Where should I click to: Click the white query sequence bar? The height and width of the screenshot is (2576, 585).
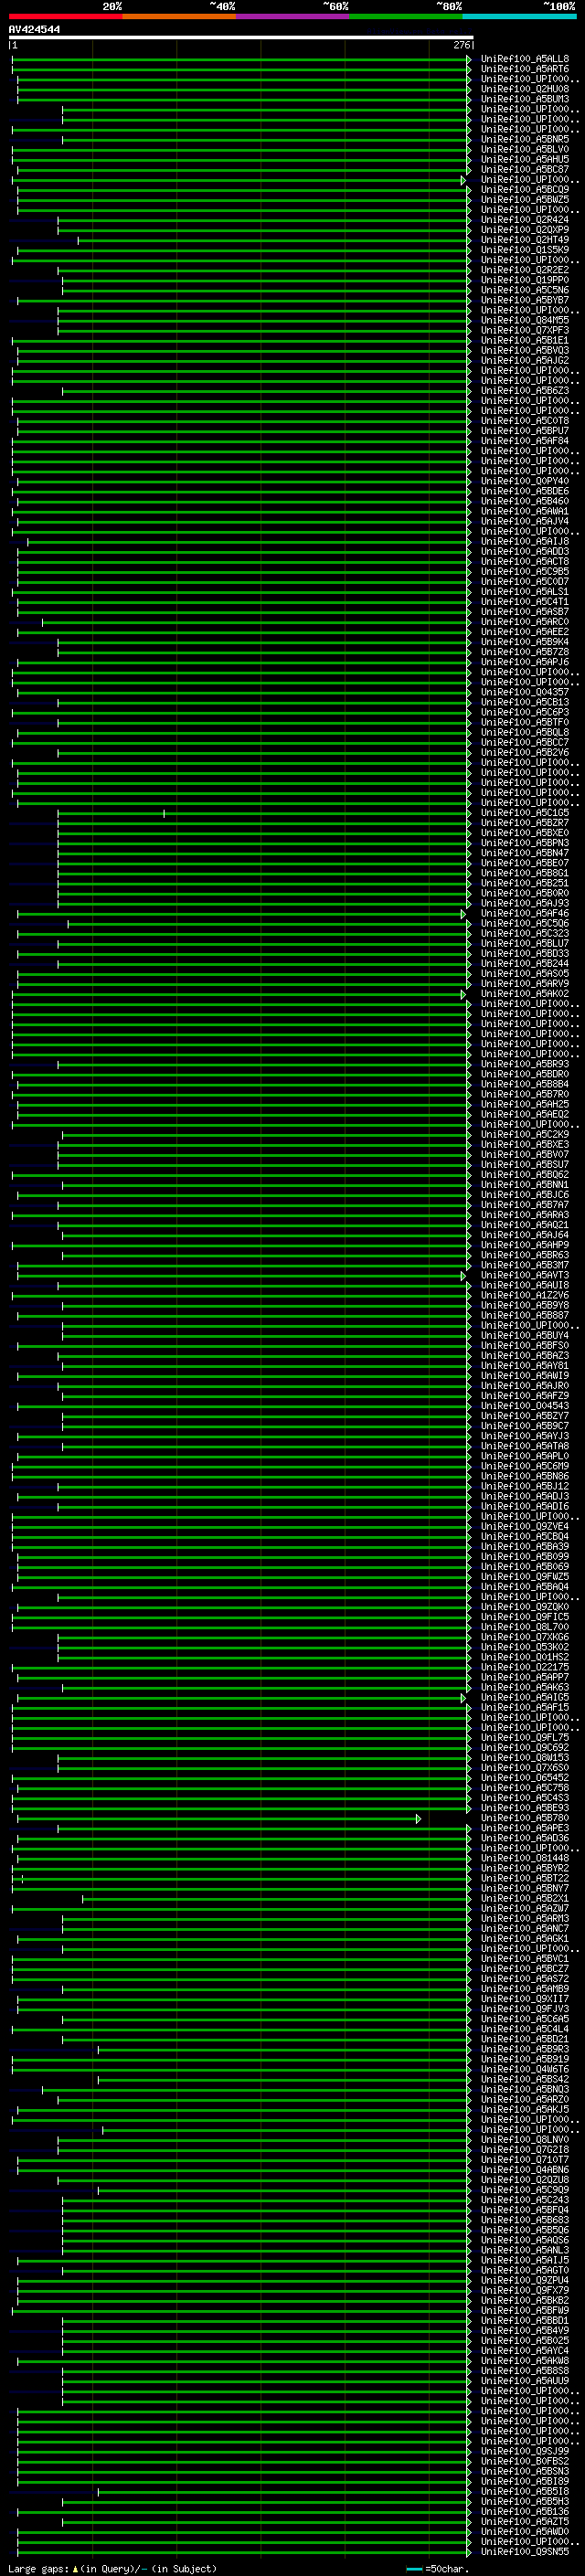[241, 37]
